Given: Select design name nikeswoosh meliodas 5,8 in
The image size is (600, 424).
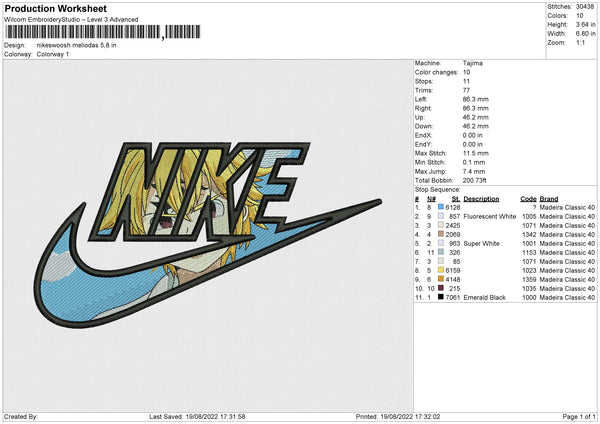Looking at the screenshot, I should pyautogui.click(x=77, y=45).
